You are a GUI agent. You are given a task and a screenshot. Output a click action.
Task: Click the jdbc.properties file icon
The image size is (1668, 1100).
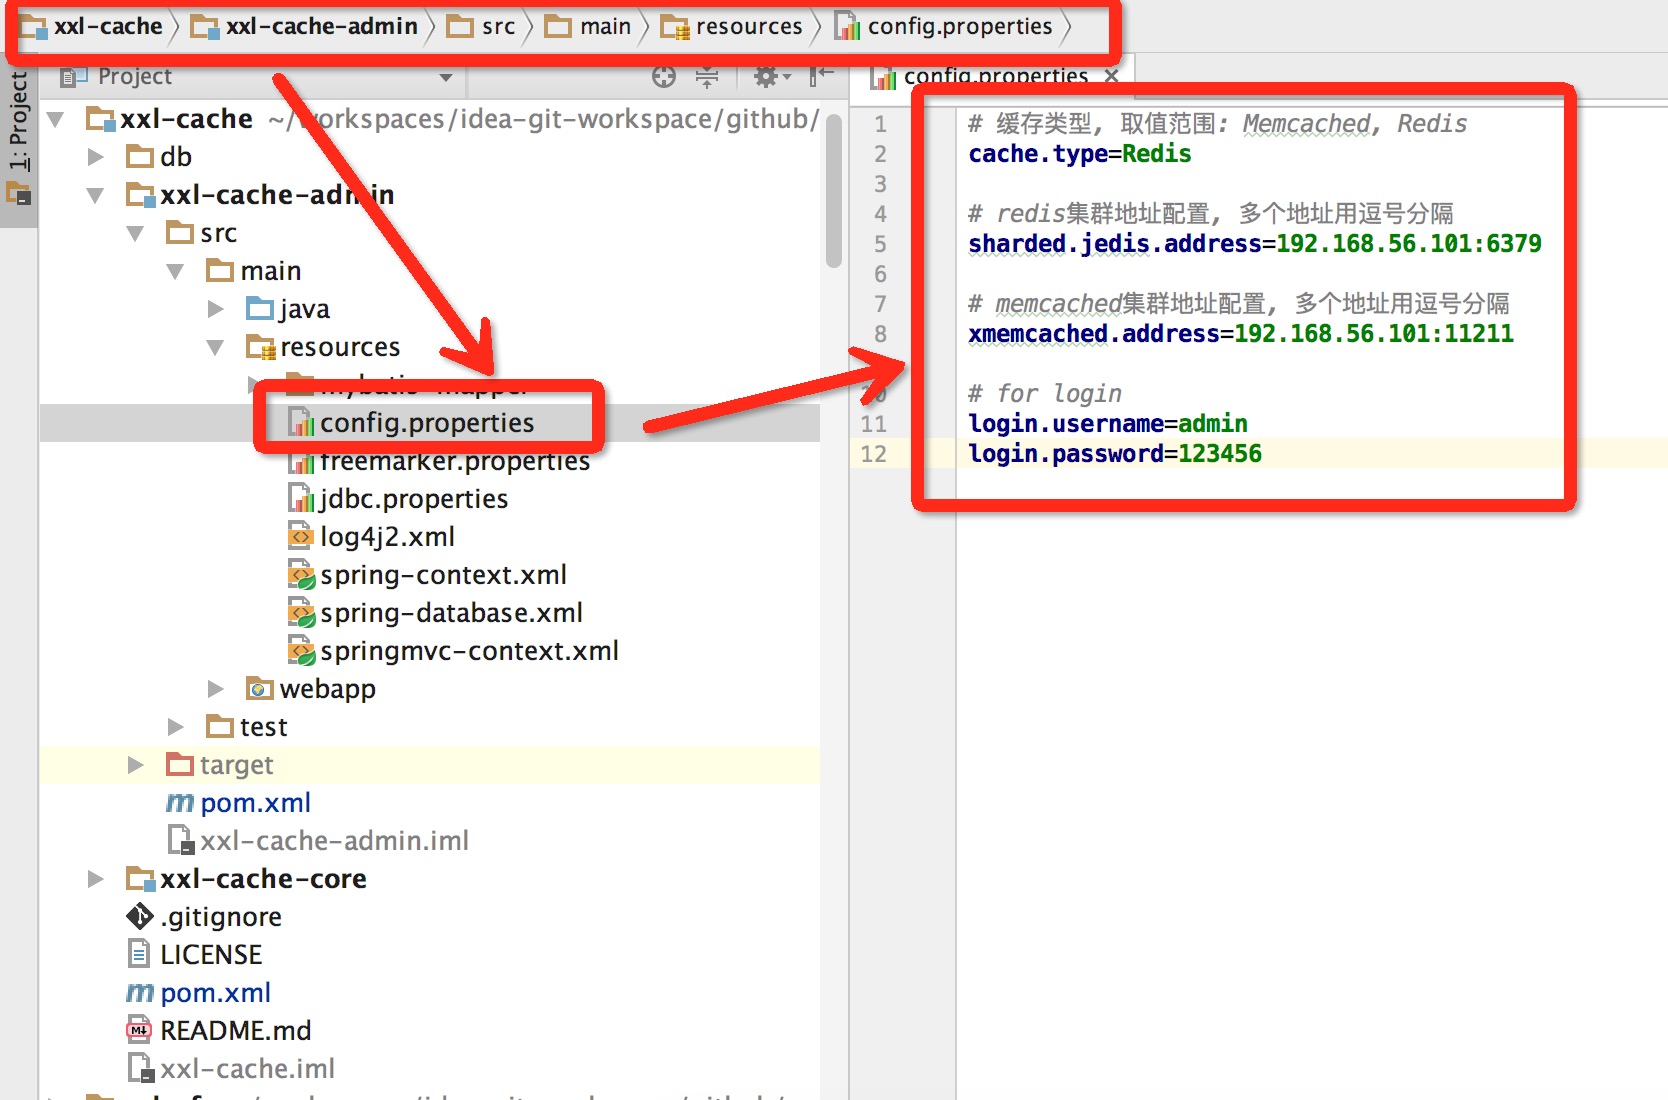pos(300,499)
